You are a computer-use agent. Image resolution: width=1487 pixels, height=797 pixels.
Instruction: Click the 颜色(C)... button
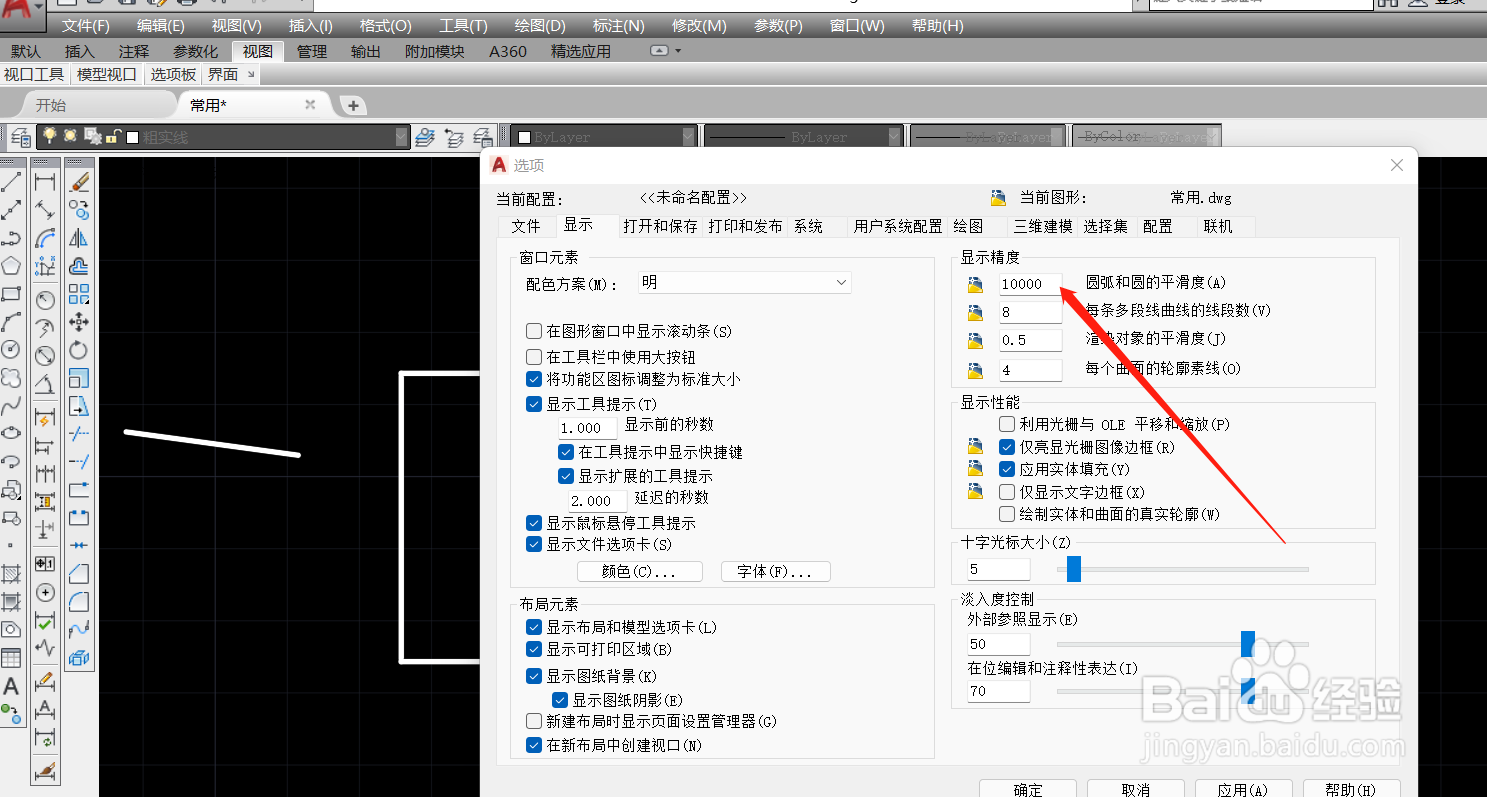(639, 571)
